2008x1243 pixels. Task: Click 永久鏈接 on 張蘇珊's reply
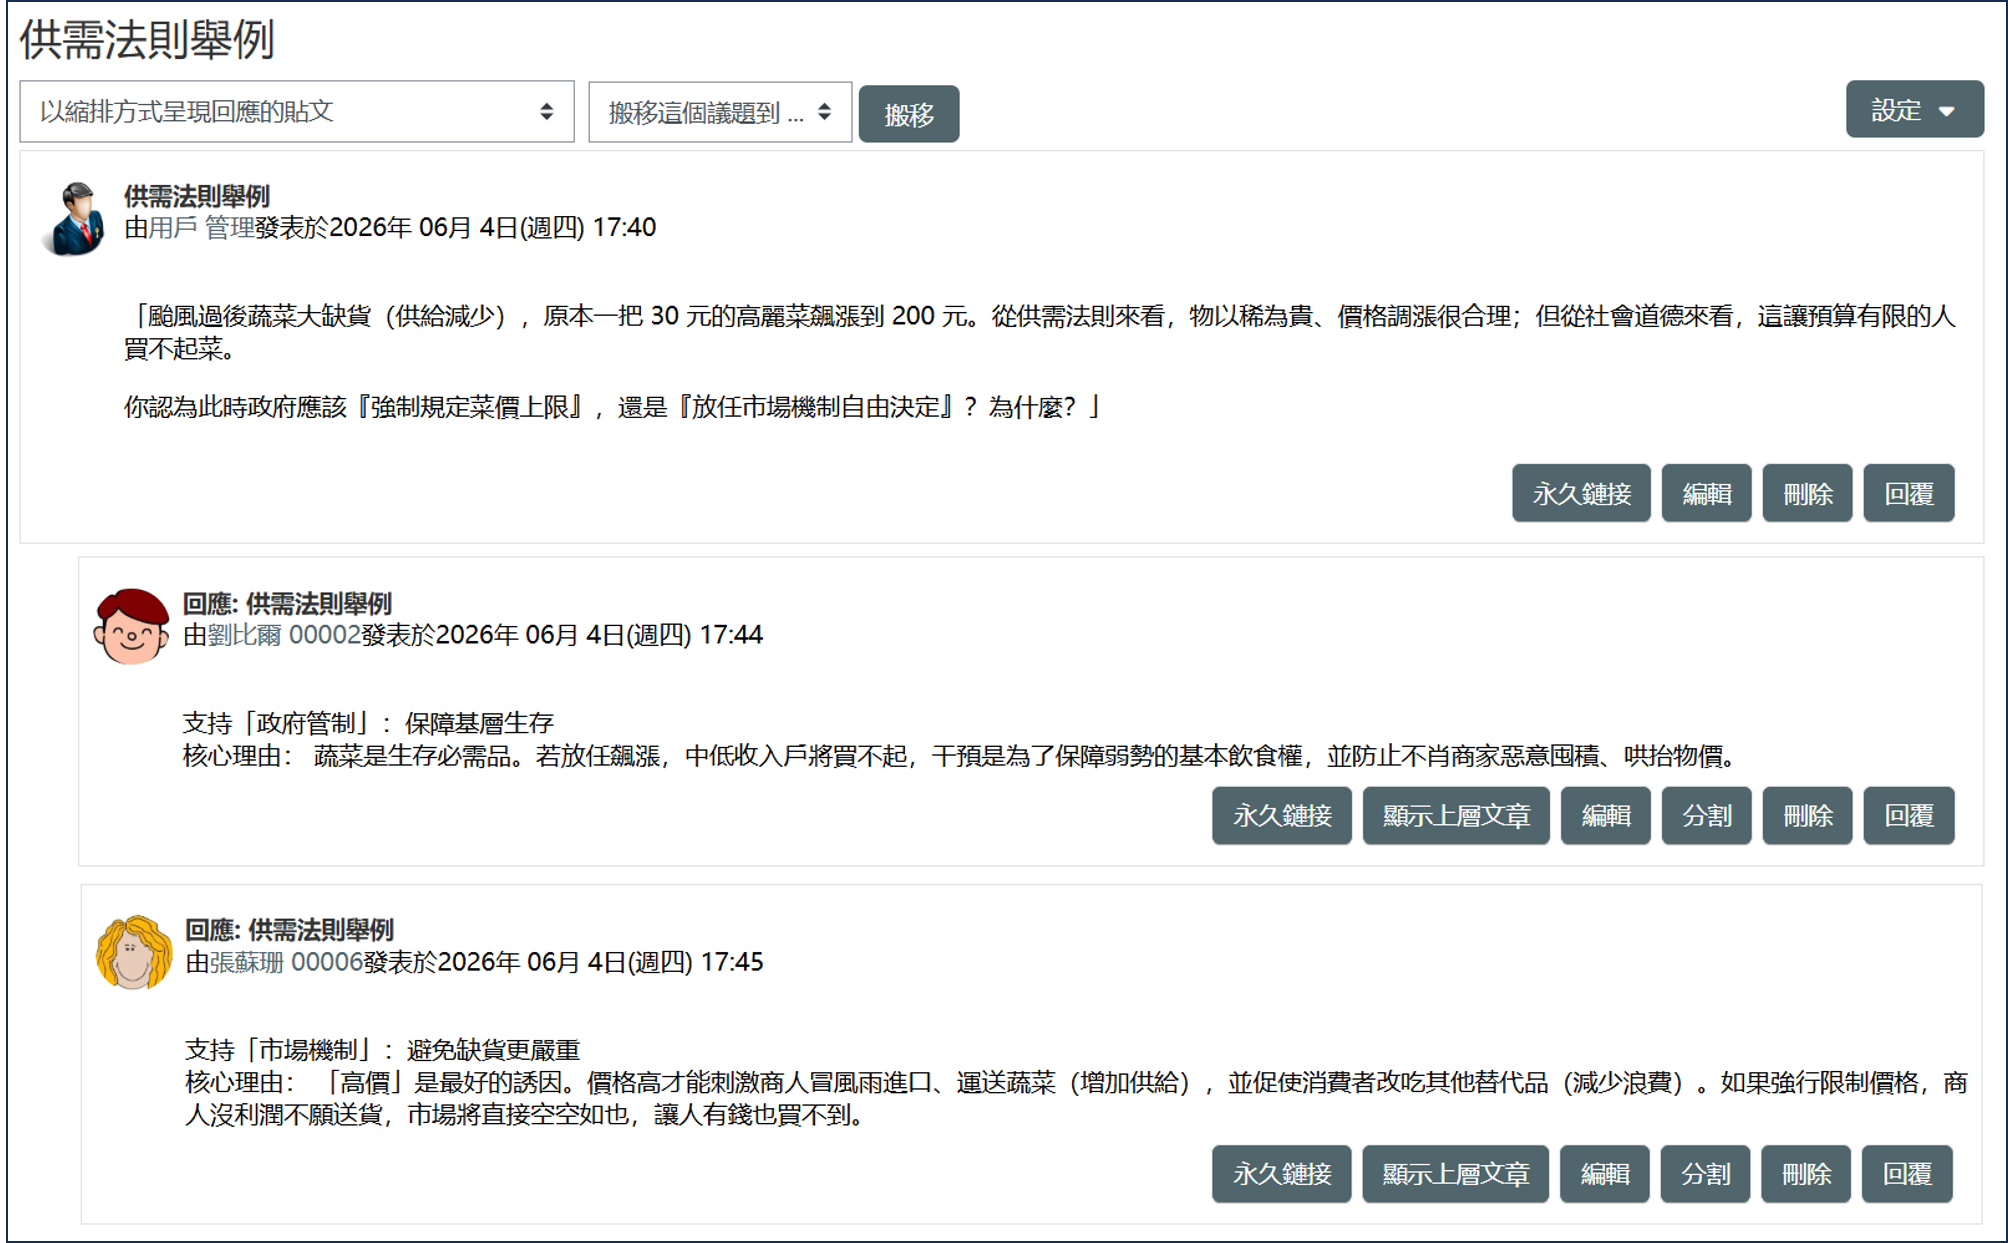[x=1281, y=1174]
